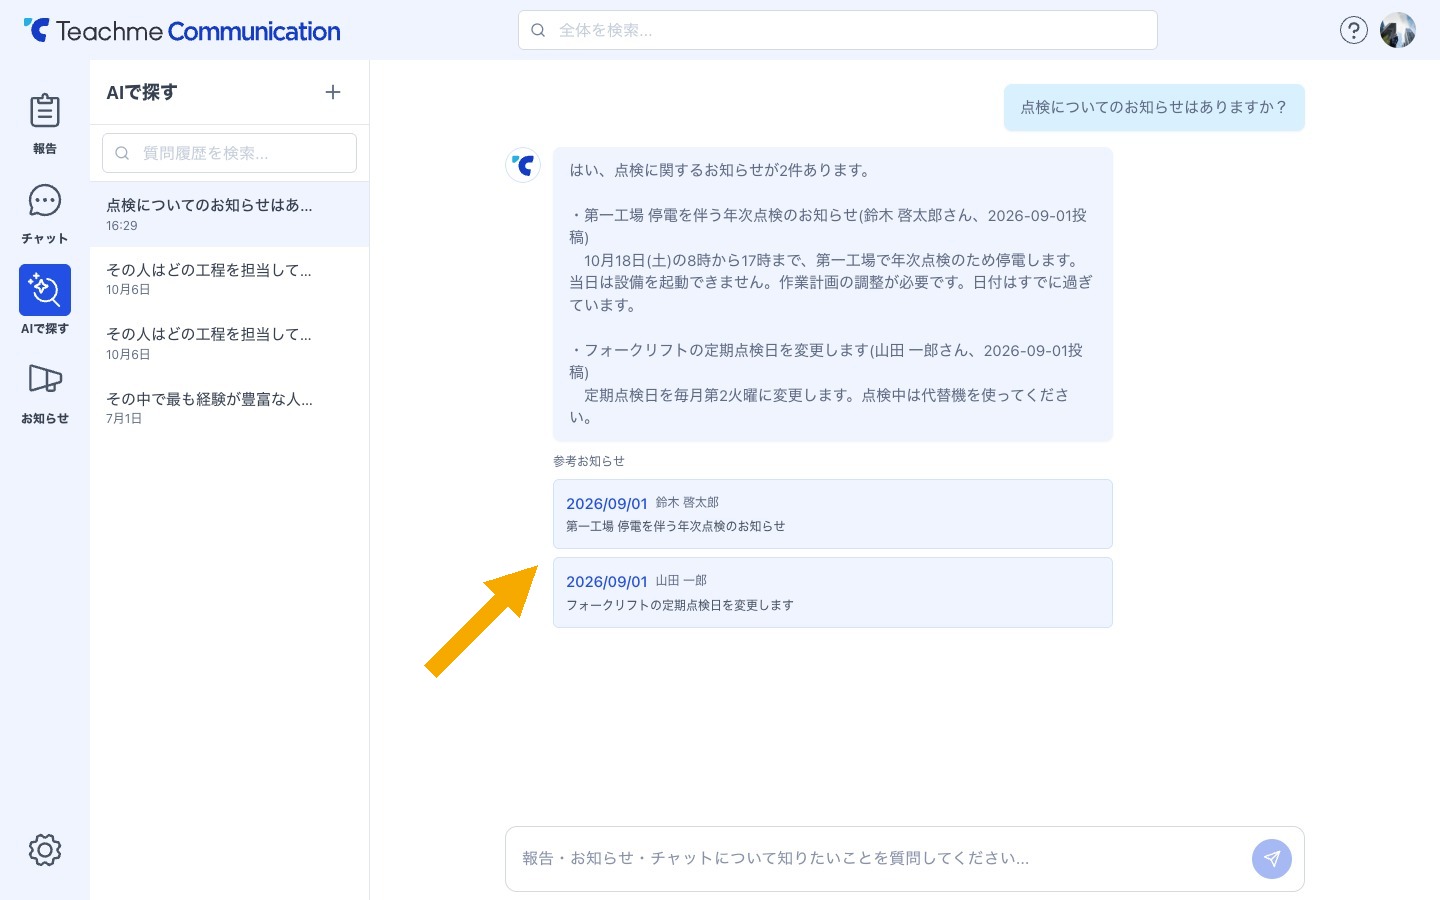This screenshot has width=1440, height=900.
Task: Open settings via the gear icon
Action: coord(45,850)
